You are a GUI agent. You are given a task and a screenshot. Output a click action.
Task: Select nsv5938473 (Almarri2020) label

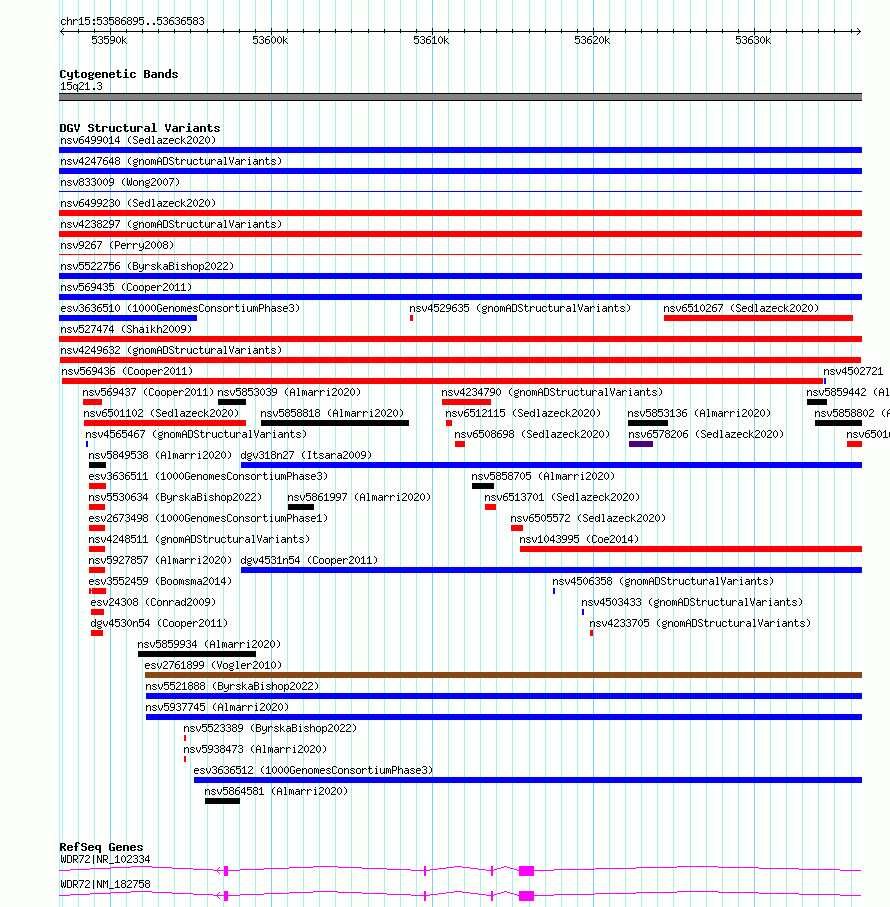pyautogui.click(x=256, y=749)
